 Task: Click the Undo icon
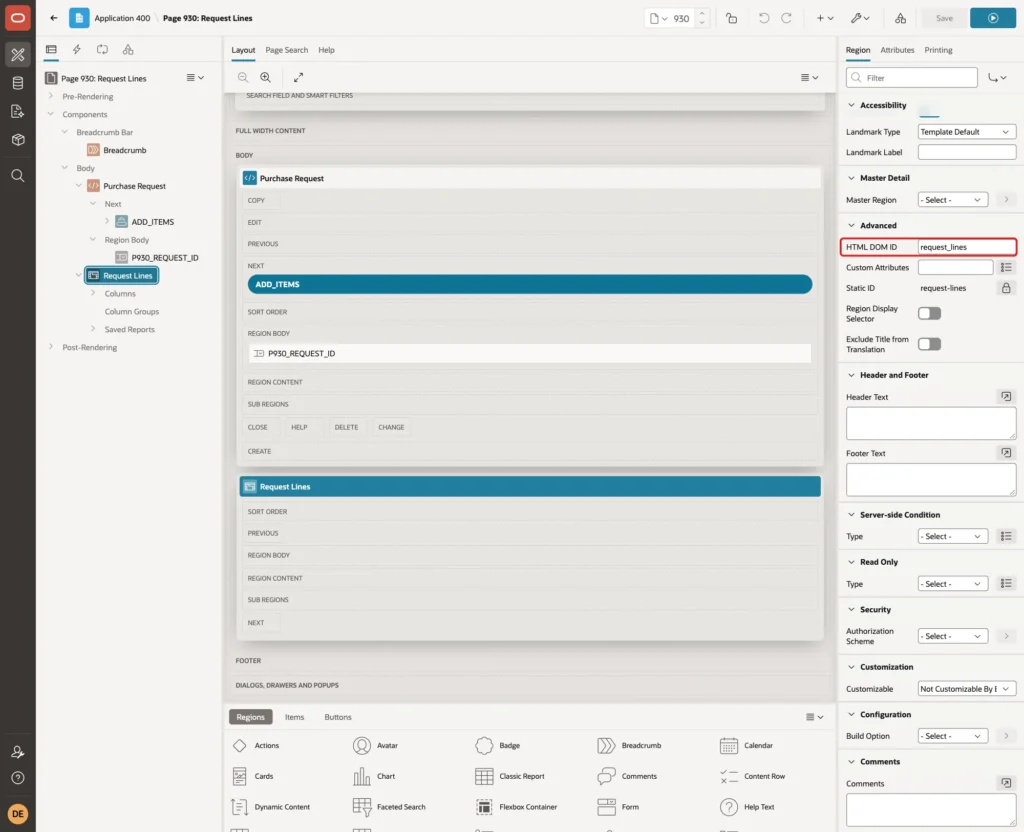tap(763, 18)
